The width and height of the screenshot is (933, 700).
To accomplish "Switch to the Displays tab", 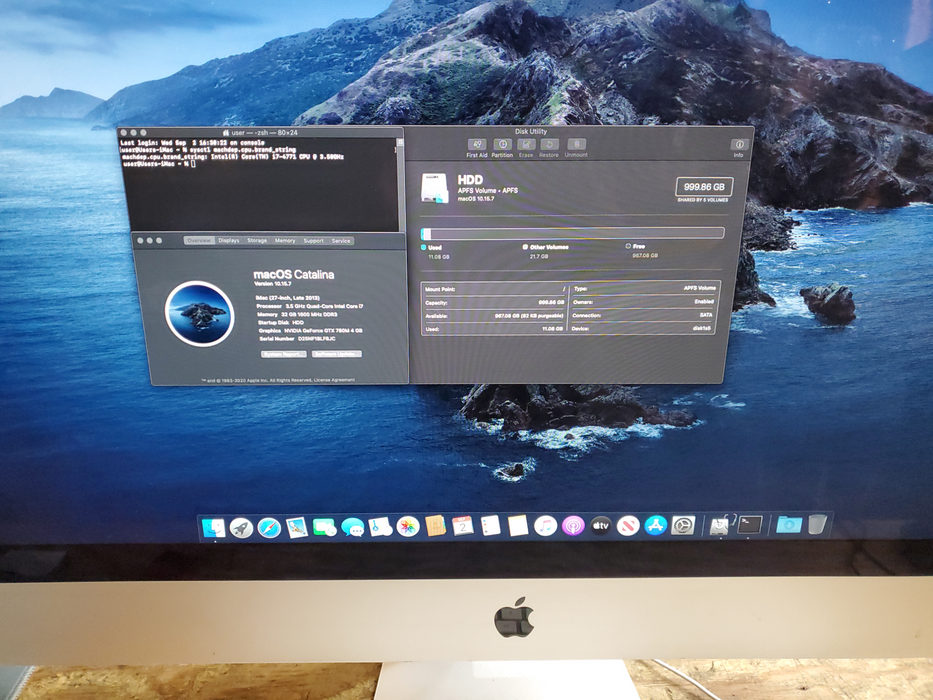I will point(228,240).
